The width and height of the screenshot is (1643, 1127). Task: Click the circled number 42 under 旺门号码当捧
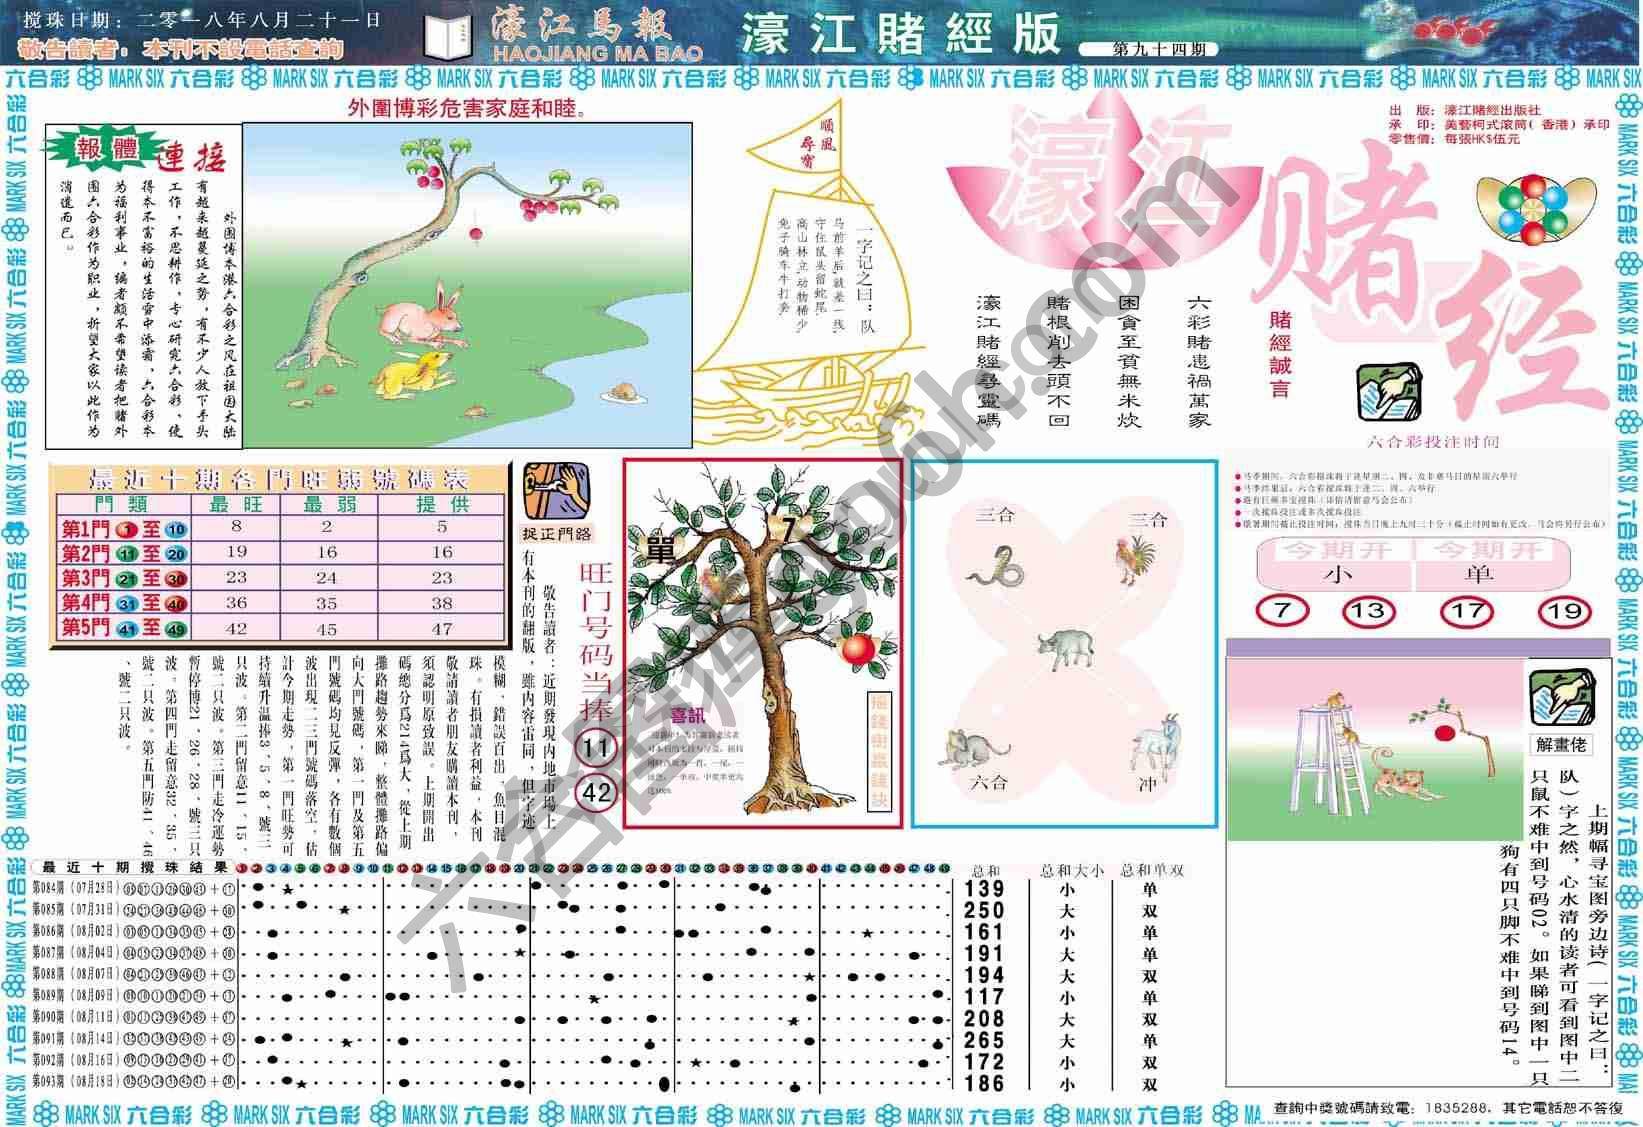click(597, 793)
